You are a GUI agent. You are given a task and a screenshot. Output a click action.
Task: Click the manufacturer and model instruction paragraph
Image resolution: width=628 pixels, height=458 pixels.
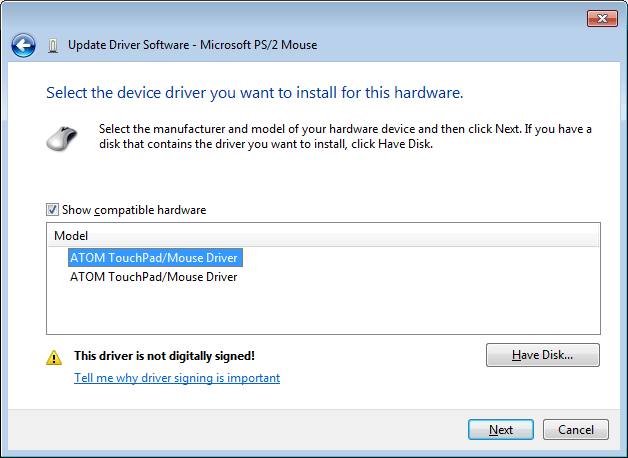[345, 136]
